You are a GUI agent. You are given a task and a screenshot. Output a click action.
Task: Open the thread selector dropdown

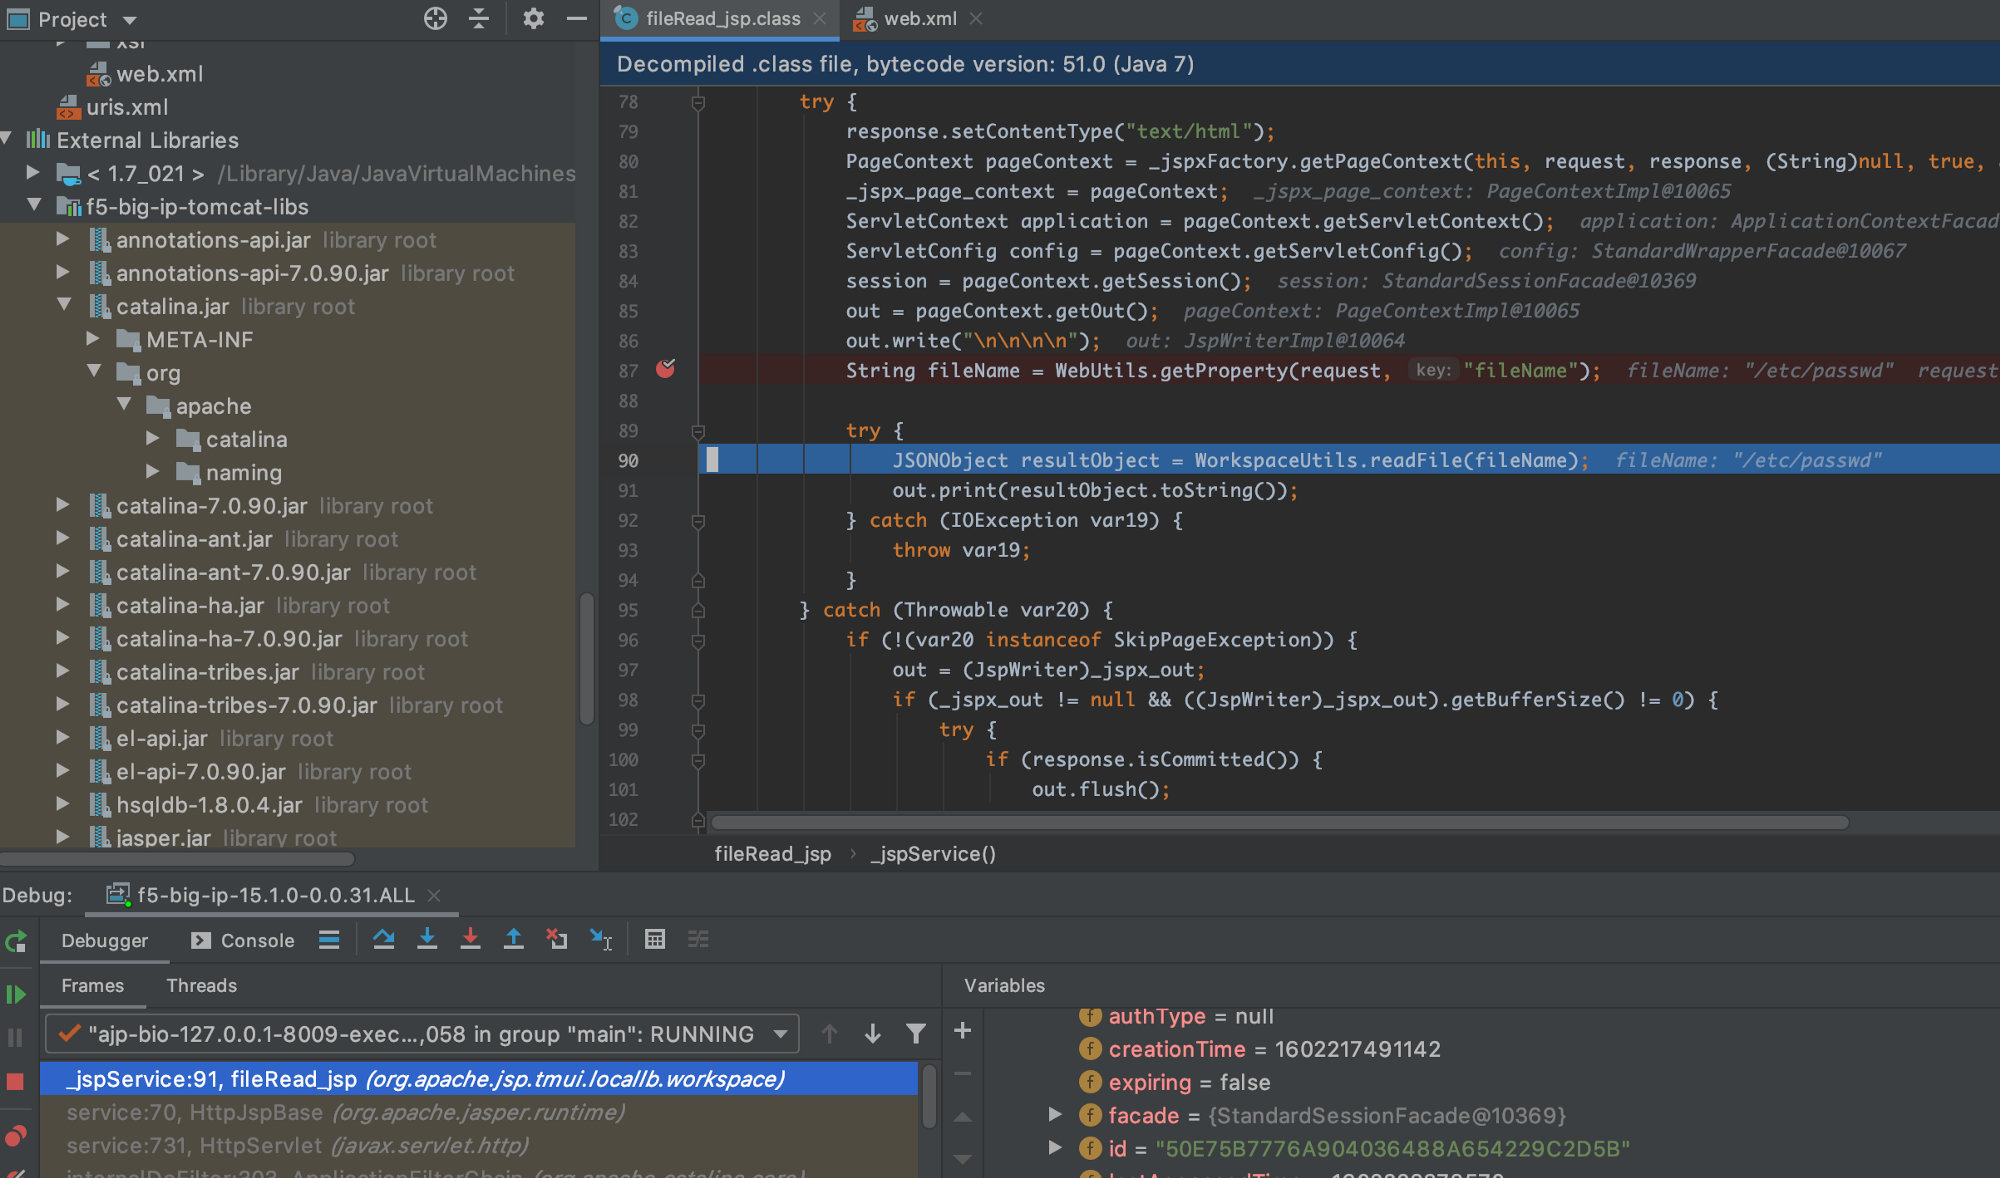click(x=780, y=1034)
